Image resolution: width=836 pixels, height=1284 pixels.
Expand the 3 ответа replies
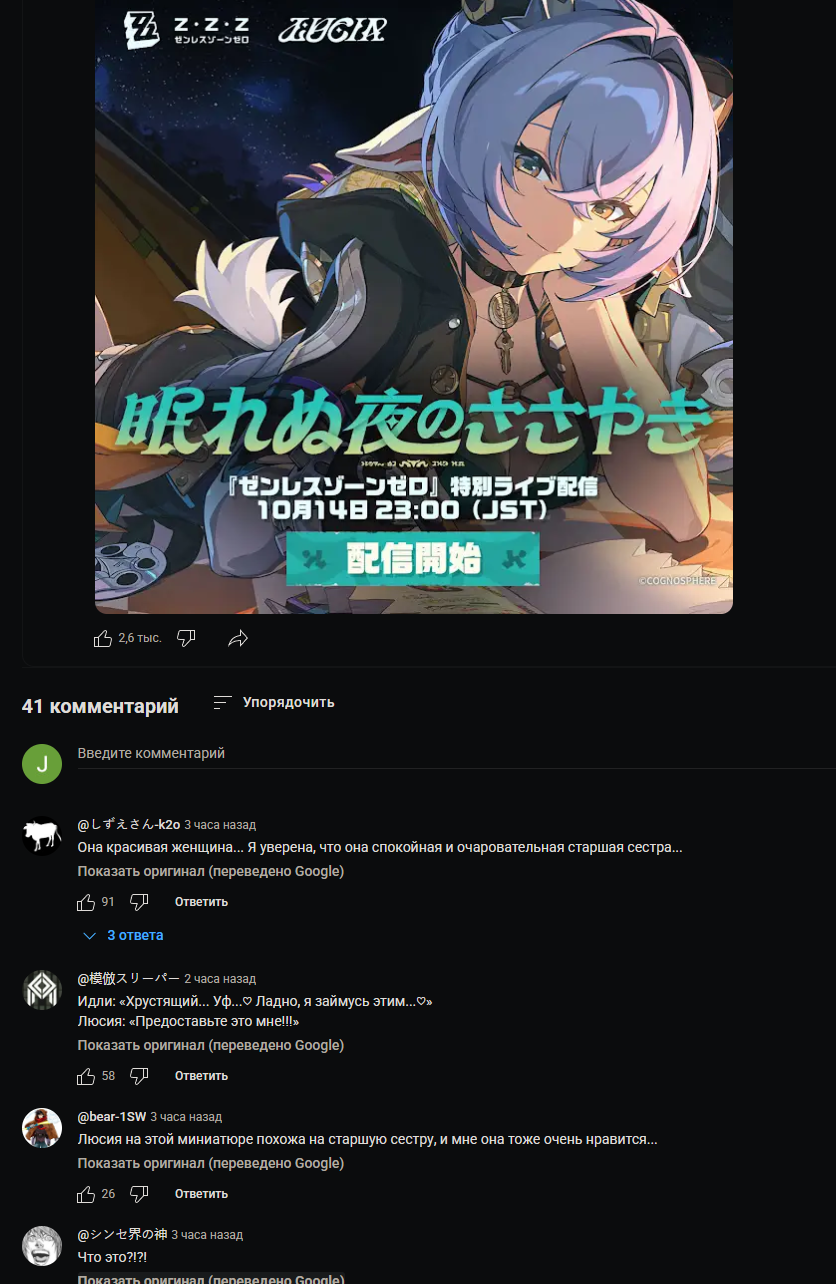(124, 935)
